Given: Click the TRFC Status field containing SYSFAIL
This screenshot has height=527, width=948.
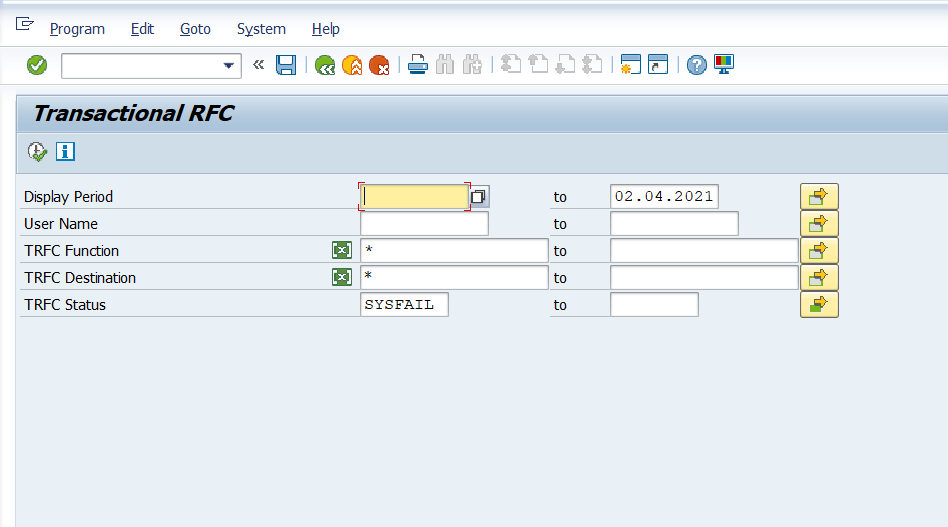Looking at the screenshot, I should click(404, 304).
